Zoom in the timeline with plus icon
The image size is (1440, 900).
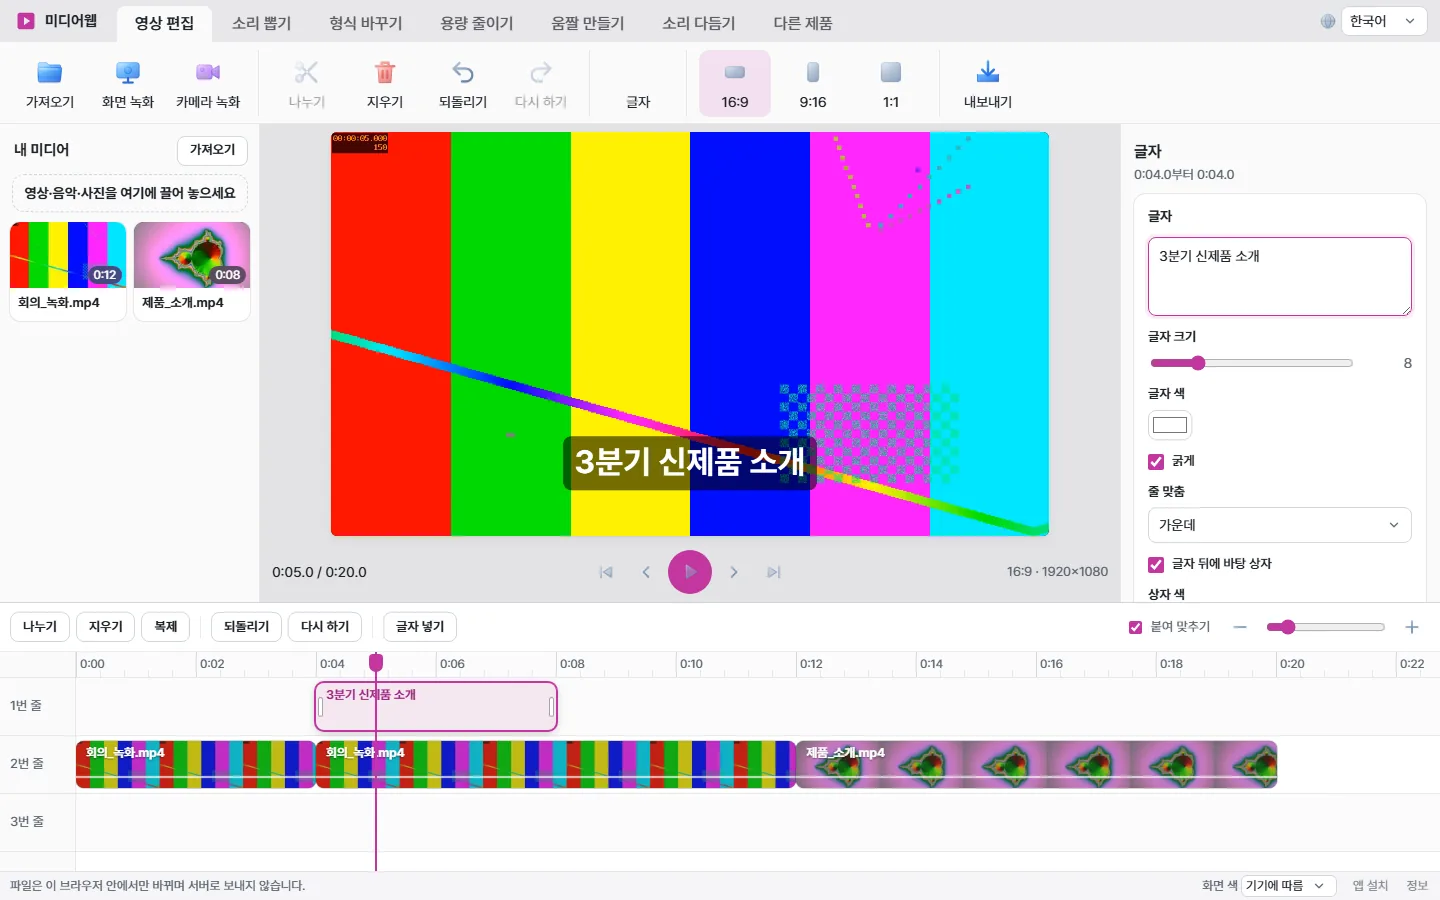[1412, 627]
